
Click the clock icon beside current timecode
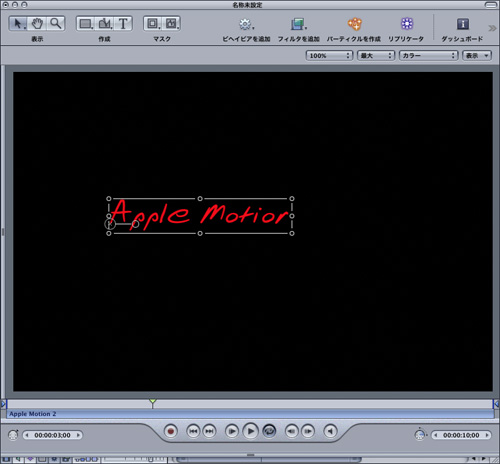(13, 435)
